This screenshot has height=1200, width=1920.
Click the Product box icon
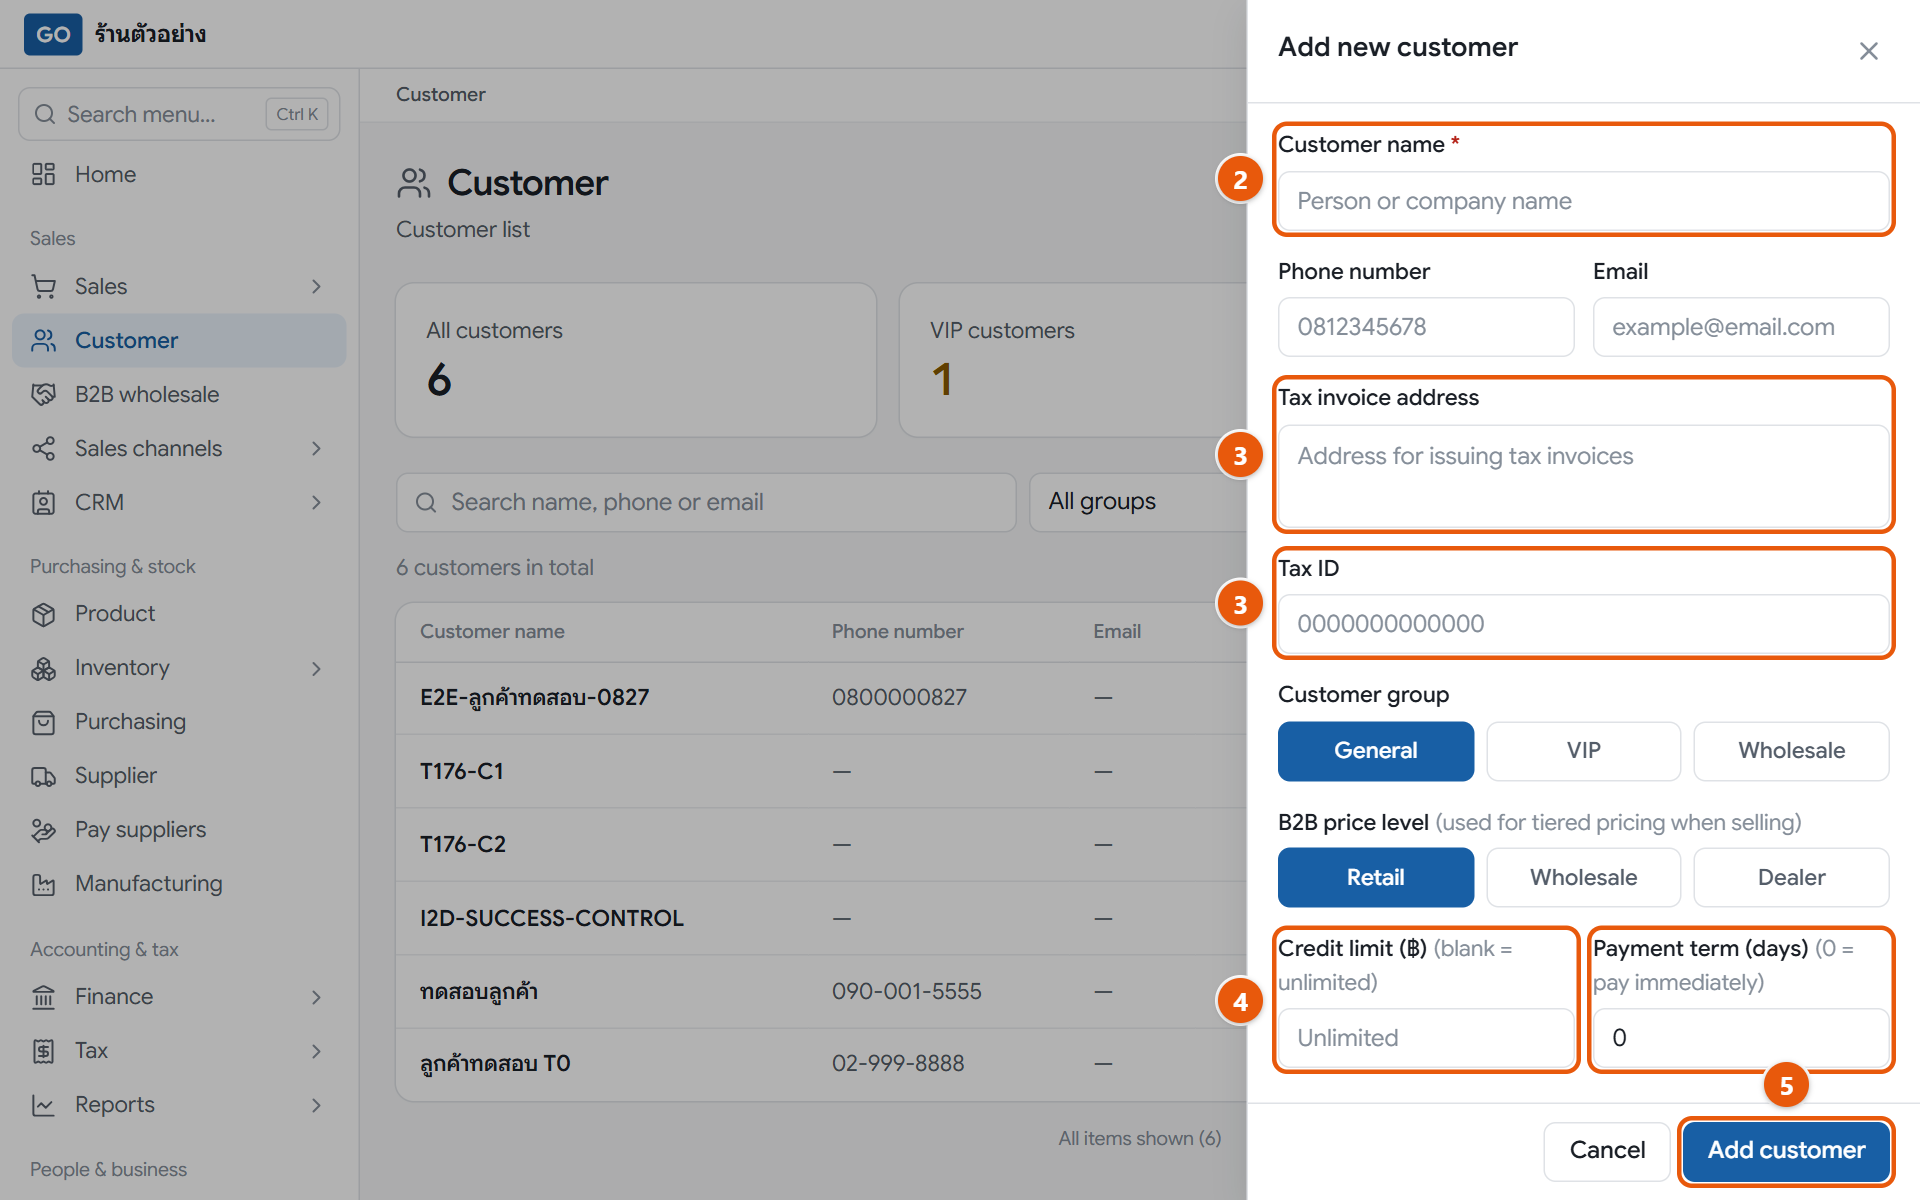[43, 614]
